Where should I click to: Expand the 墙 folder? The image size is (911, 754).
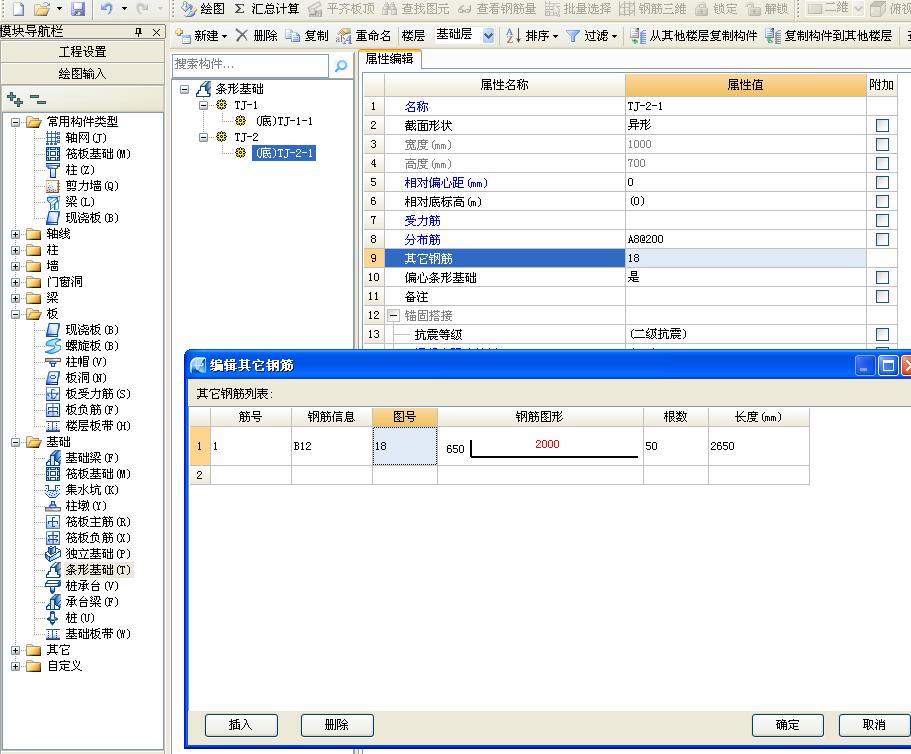[16, 266]
